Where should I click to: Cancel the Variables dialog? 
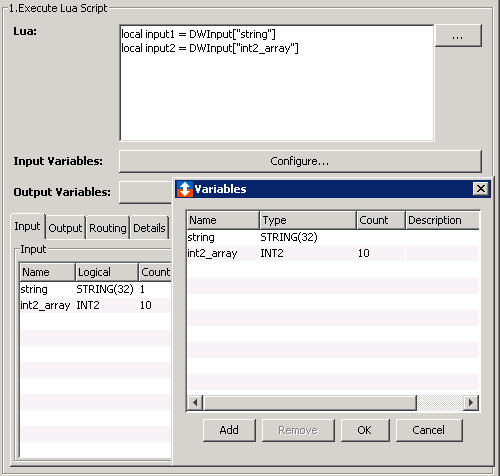pos(429,430)
